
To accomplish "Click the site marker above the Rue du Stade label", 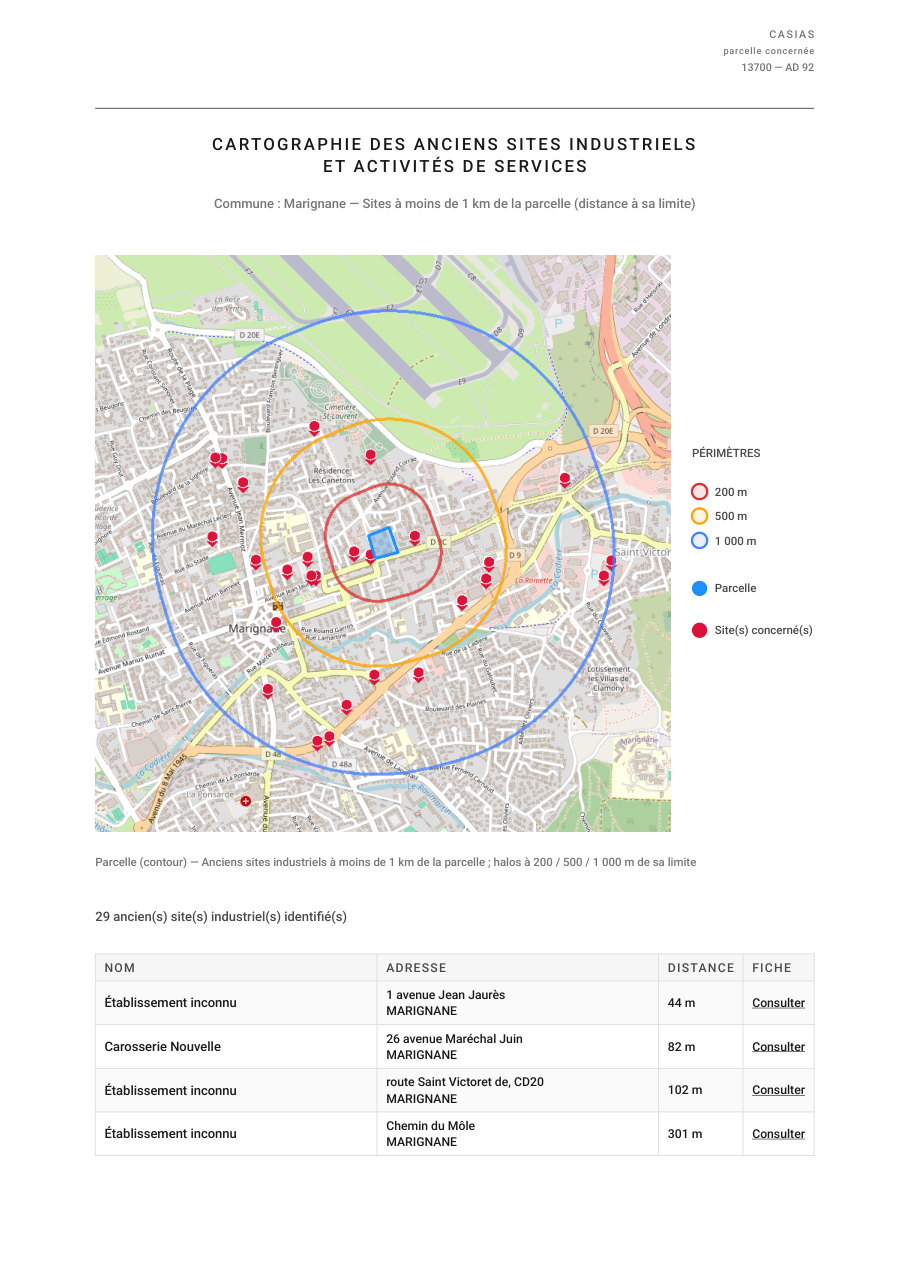I will pyautogui.click(x=212, y=539).
